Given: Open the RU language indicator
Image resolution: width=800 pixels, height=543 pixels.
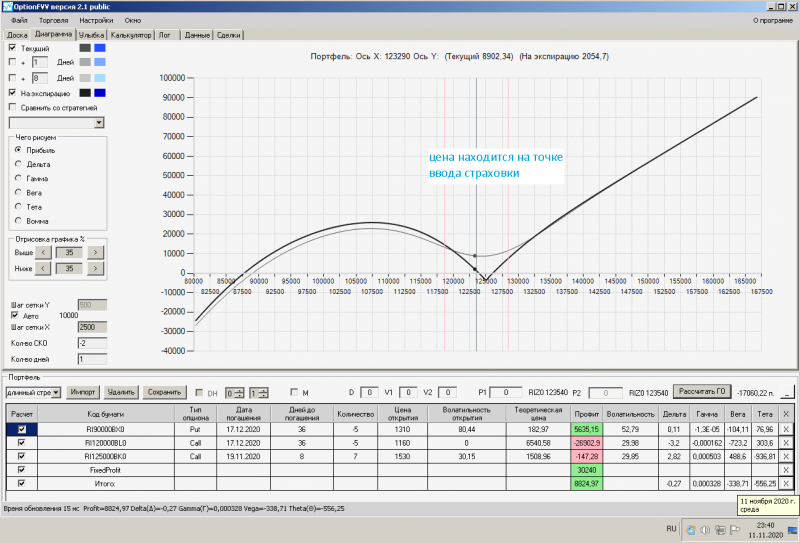Looking at the screenshot, I should (671, 529).
